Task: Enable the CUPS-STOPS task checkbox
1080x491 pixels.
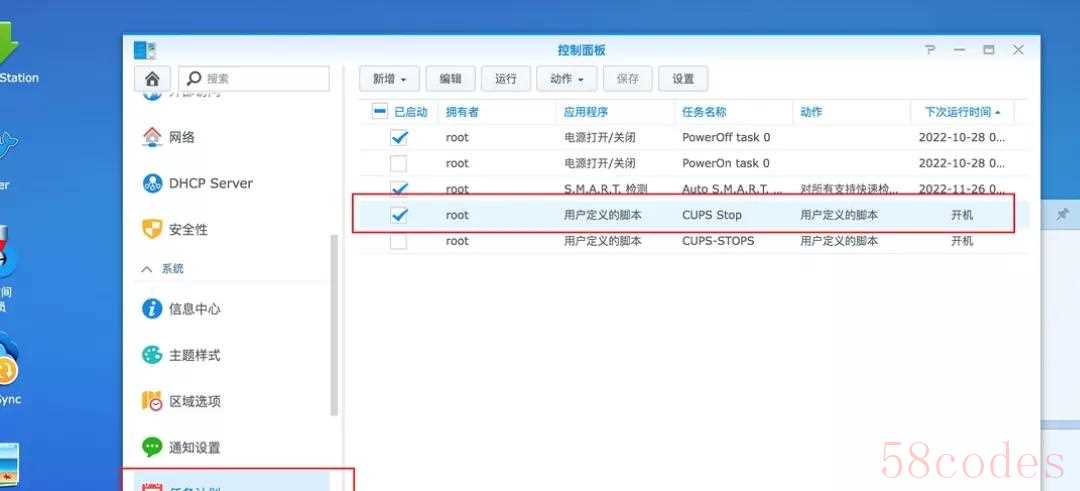Action: pos(399,241)
